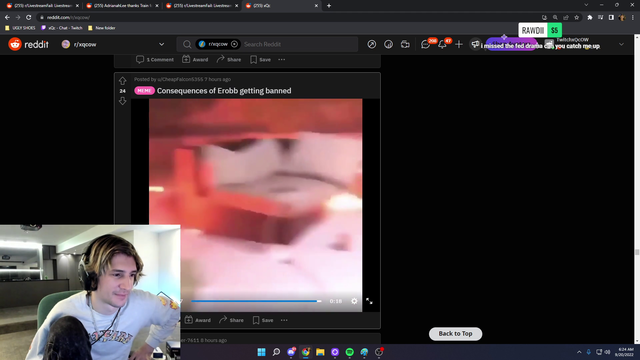Screen dimensions: 640x360
Task: Expand the video to fullscreen
Action: point(369,301)
